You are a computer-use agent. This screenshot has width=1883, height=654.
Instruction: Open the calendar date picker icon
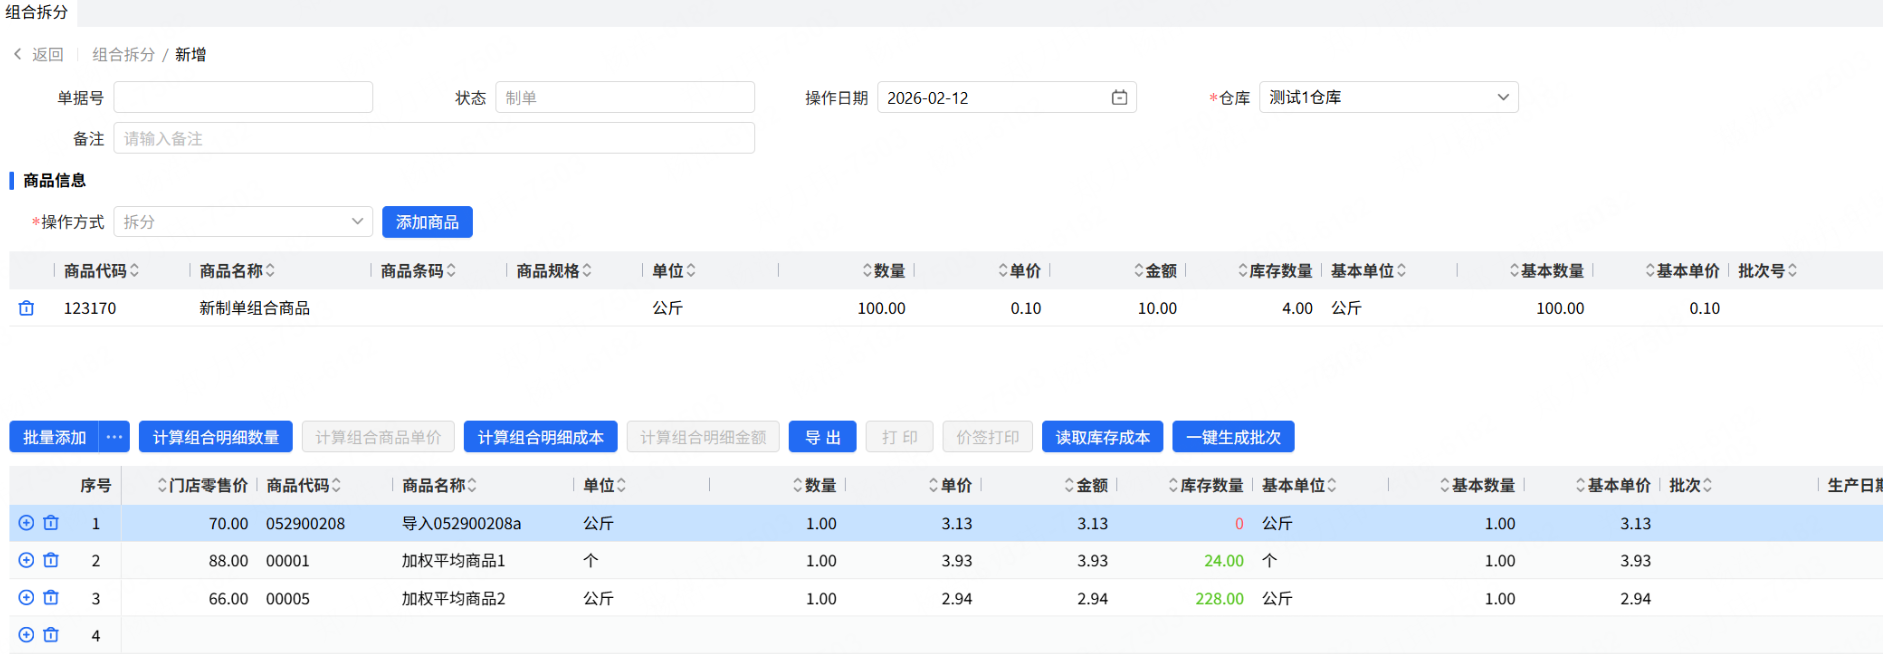click(1119, 98)
